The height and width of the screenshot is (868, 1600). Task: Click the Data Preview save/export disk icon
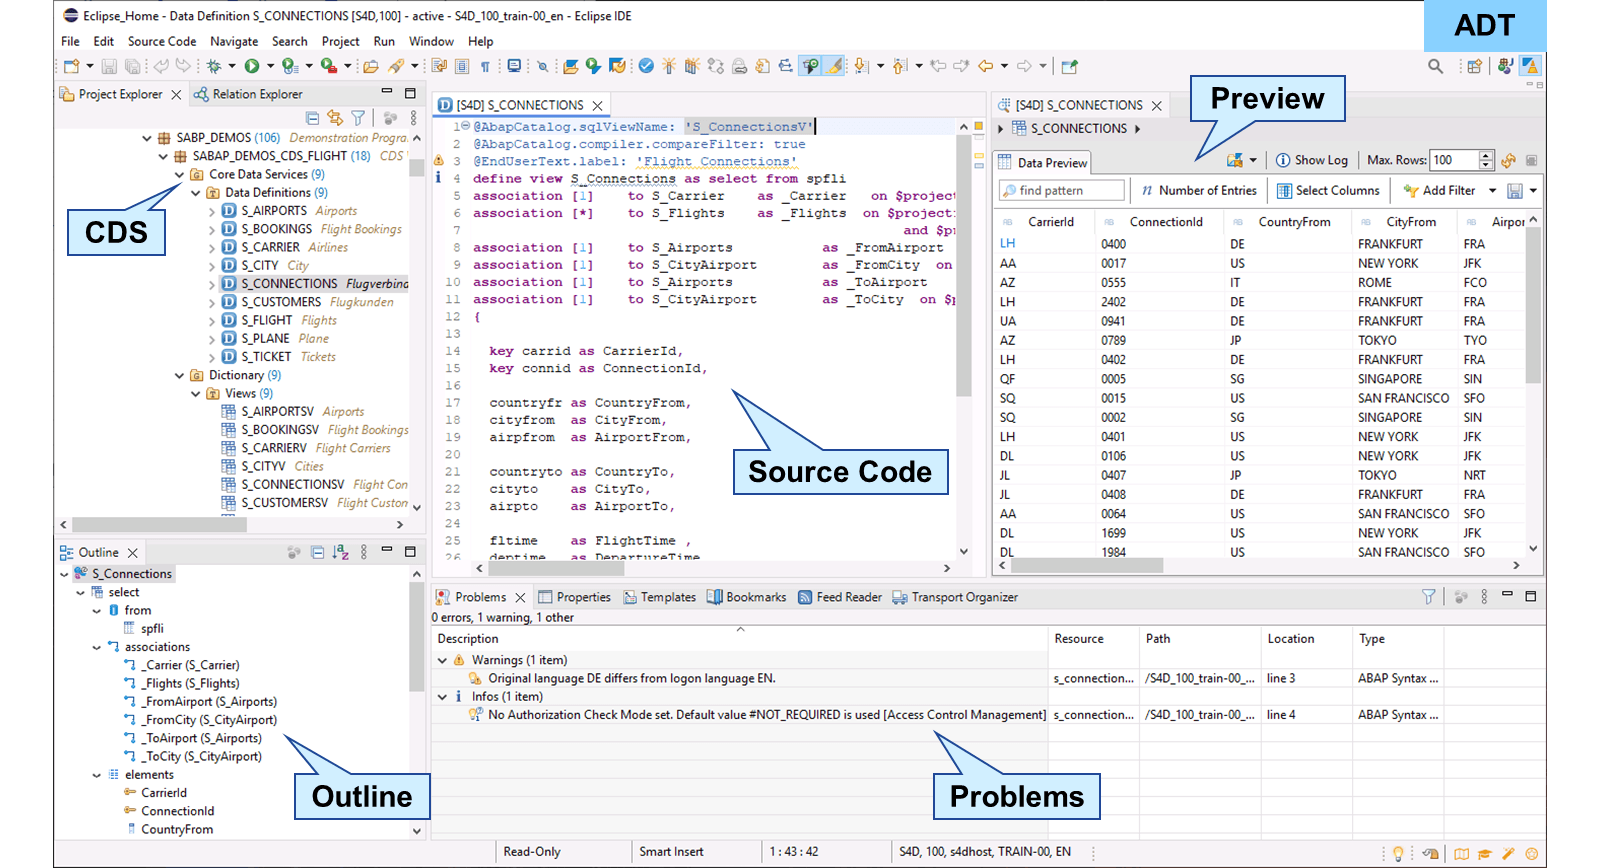(x=1515, y=191)
